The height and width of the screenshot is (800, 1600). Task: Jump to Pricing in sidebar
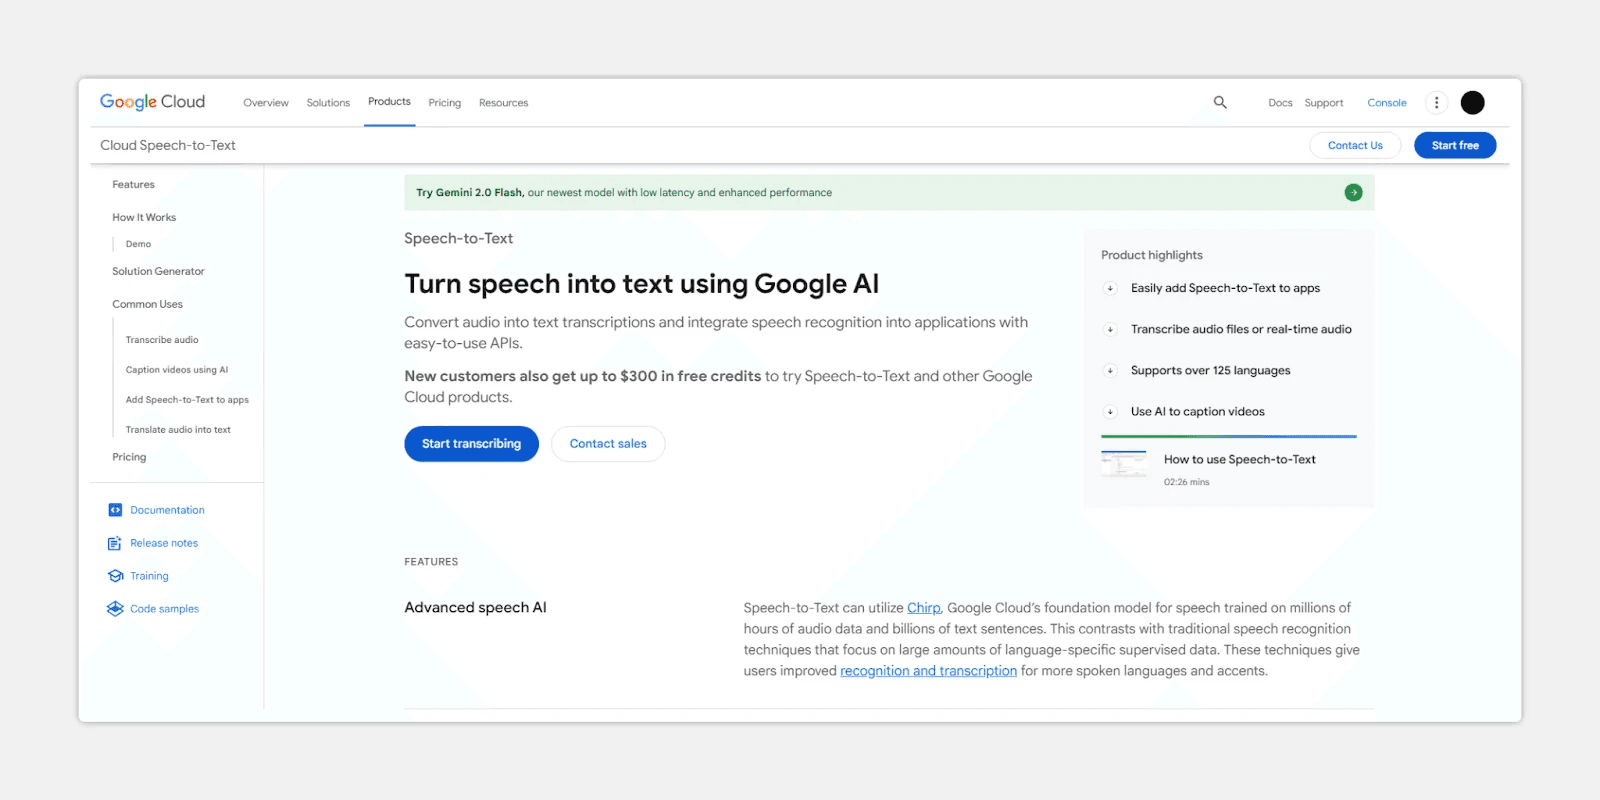(129, 457)
